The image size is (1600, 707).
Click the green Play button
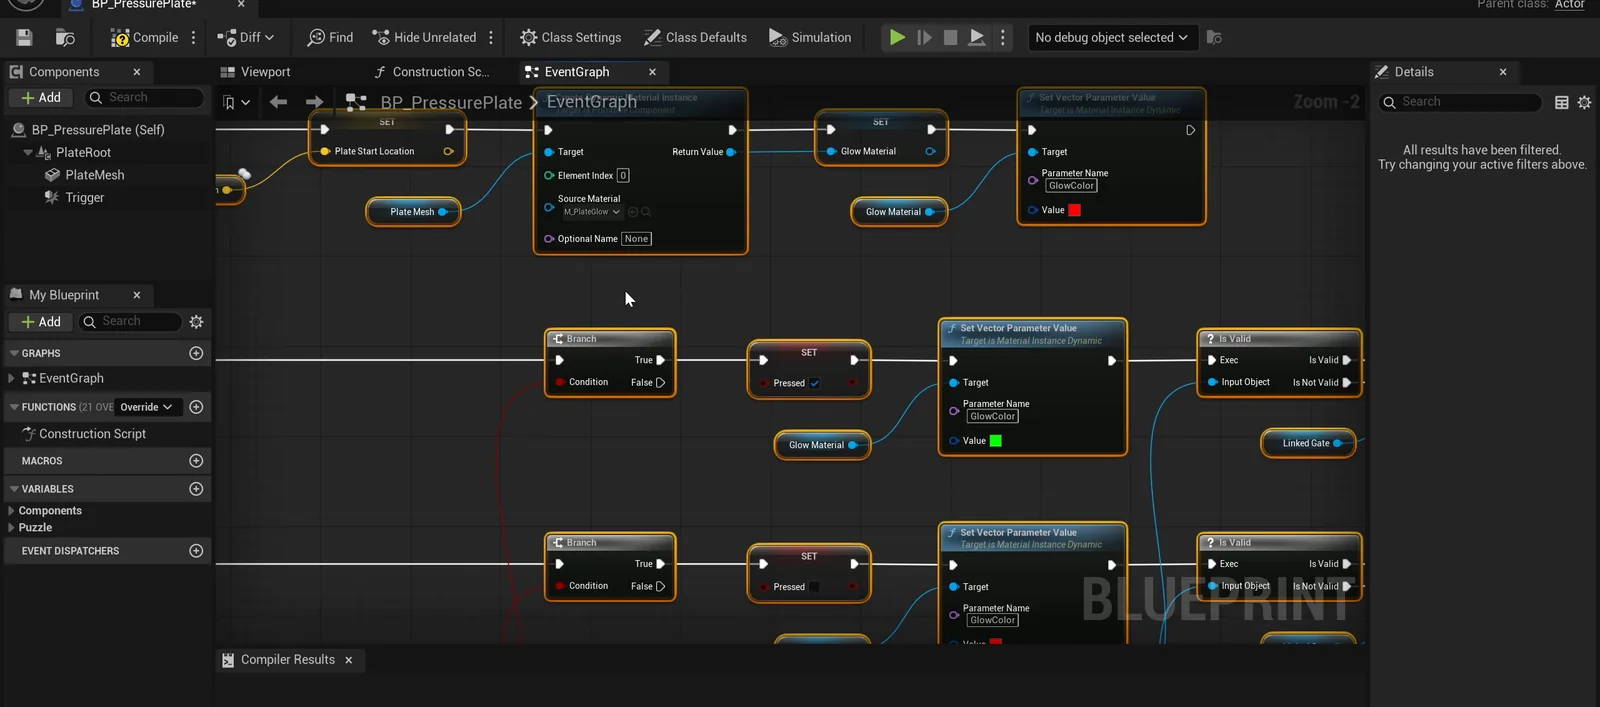coord(897,37)
